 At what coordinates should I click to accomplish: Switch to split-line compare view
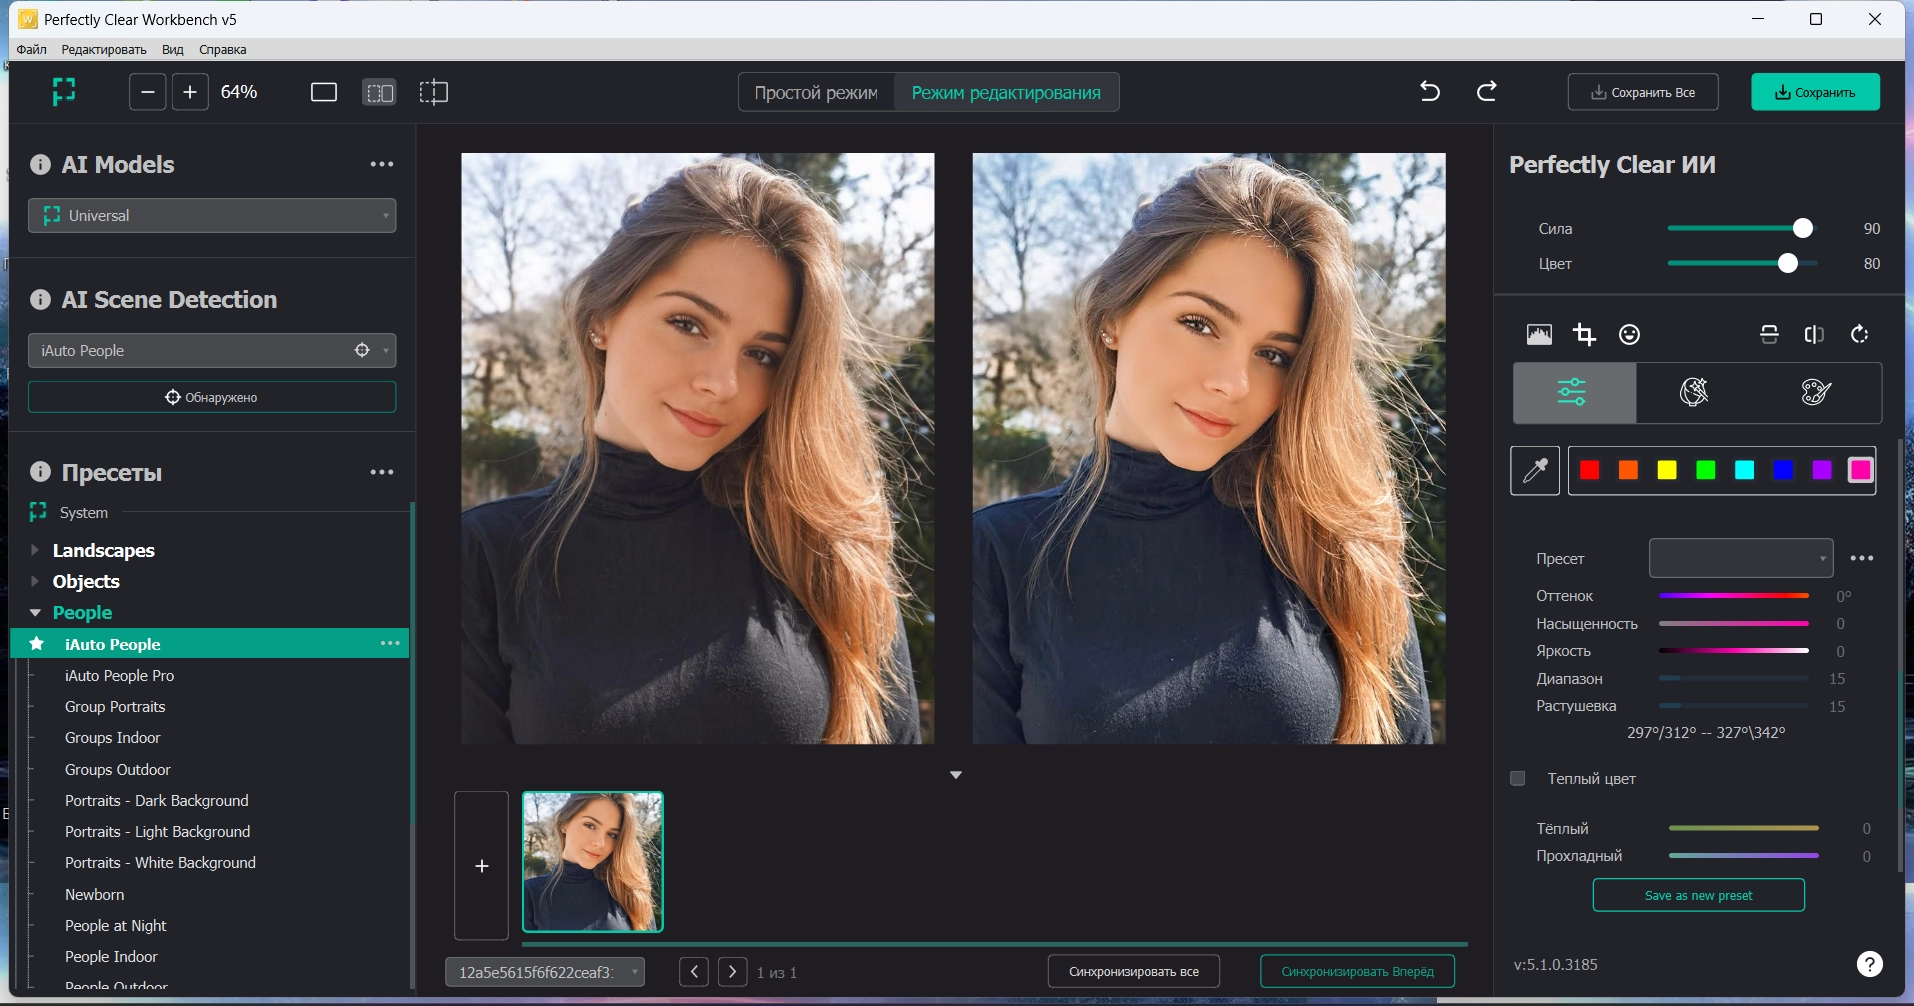tap(434, 93)
